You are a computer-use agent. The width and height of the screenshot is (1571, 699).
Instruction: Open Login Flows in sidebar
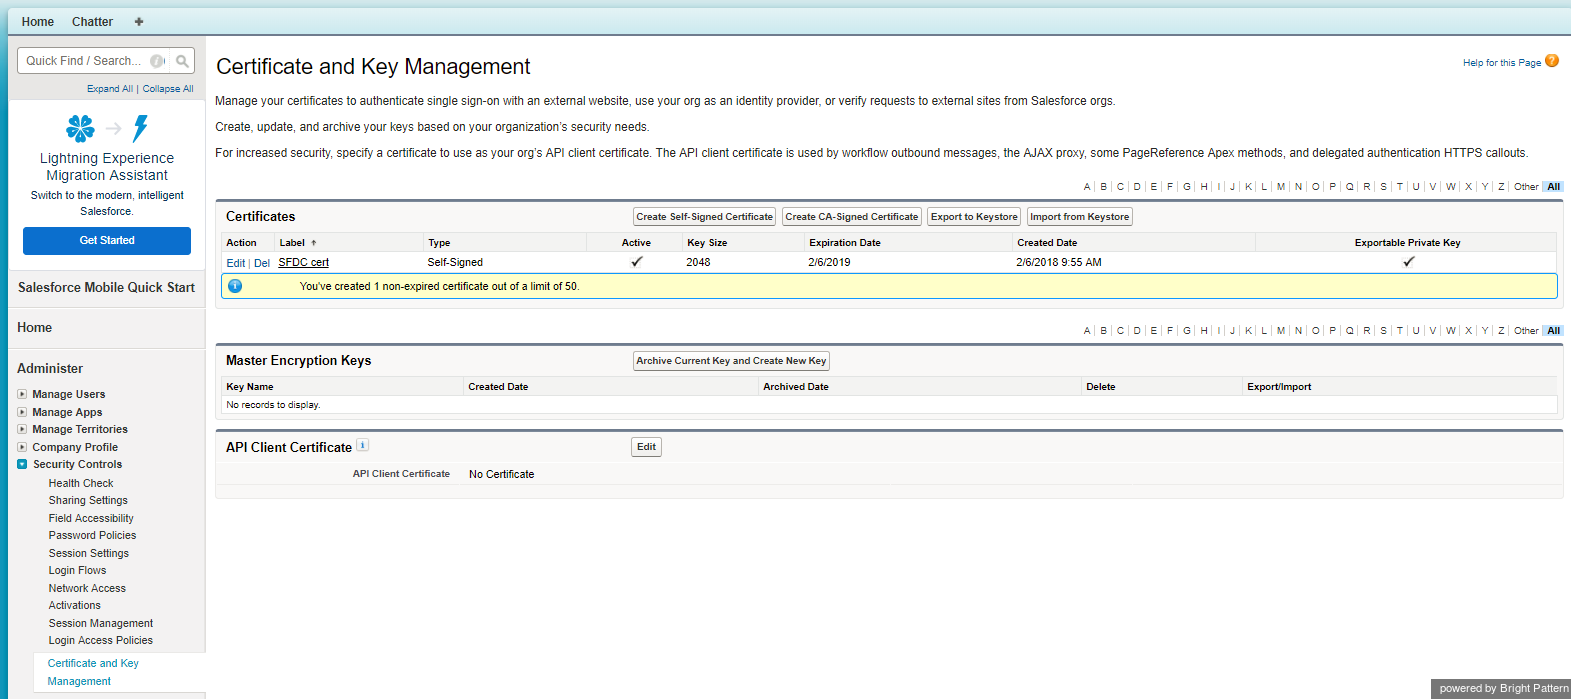click(x=77, y=570)
